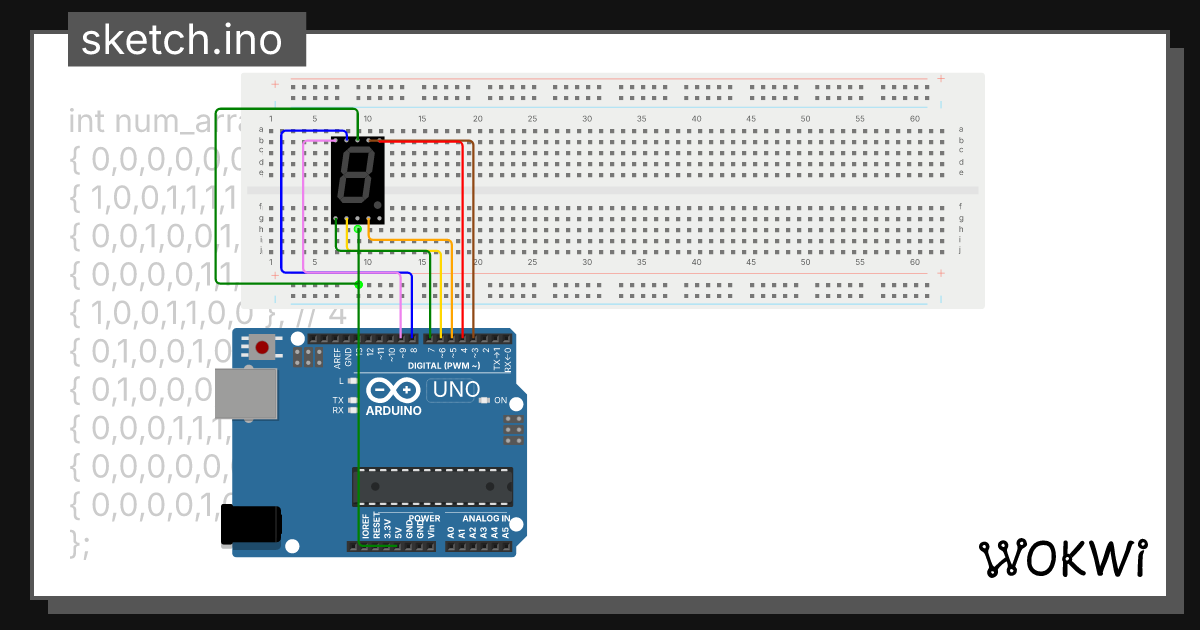Select digital pin 13 socket

tap(358, 338)
